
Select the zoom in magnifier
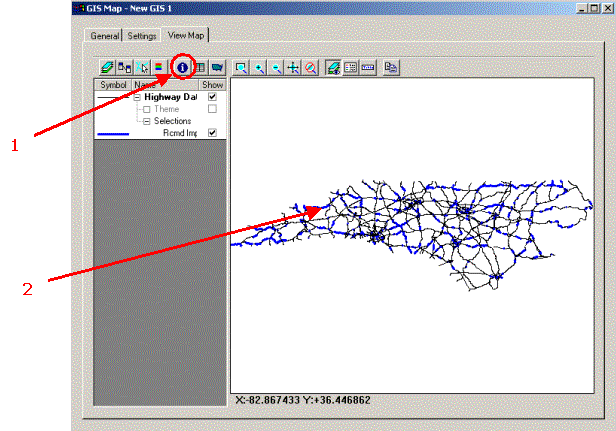tap(259, 68)
